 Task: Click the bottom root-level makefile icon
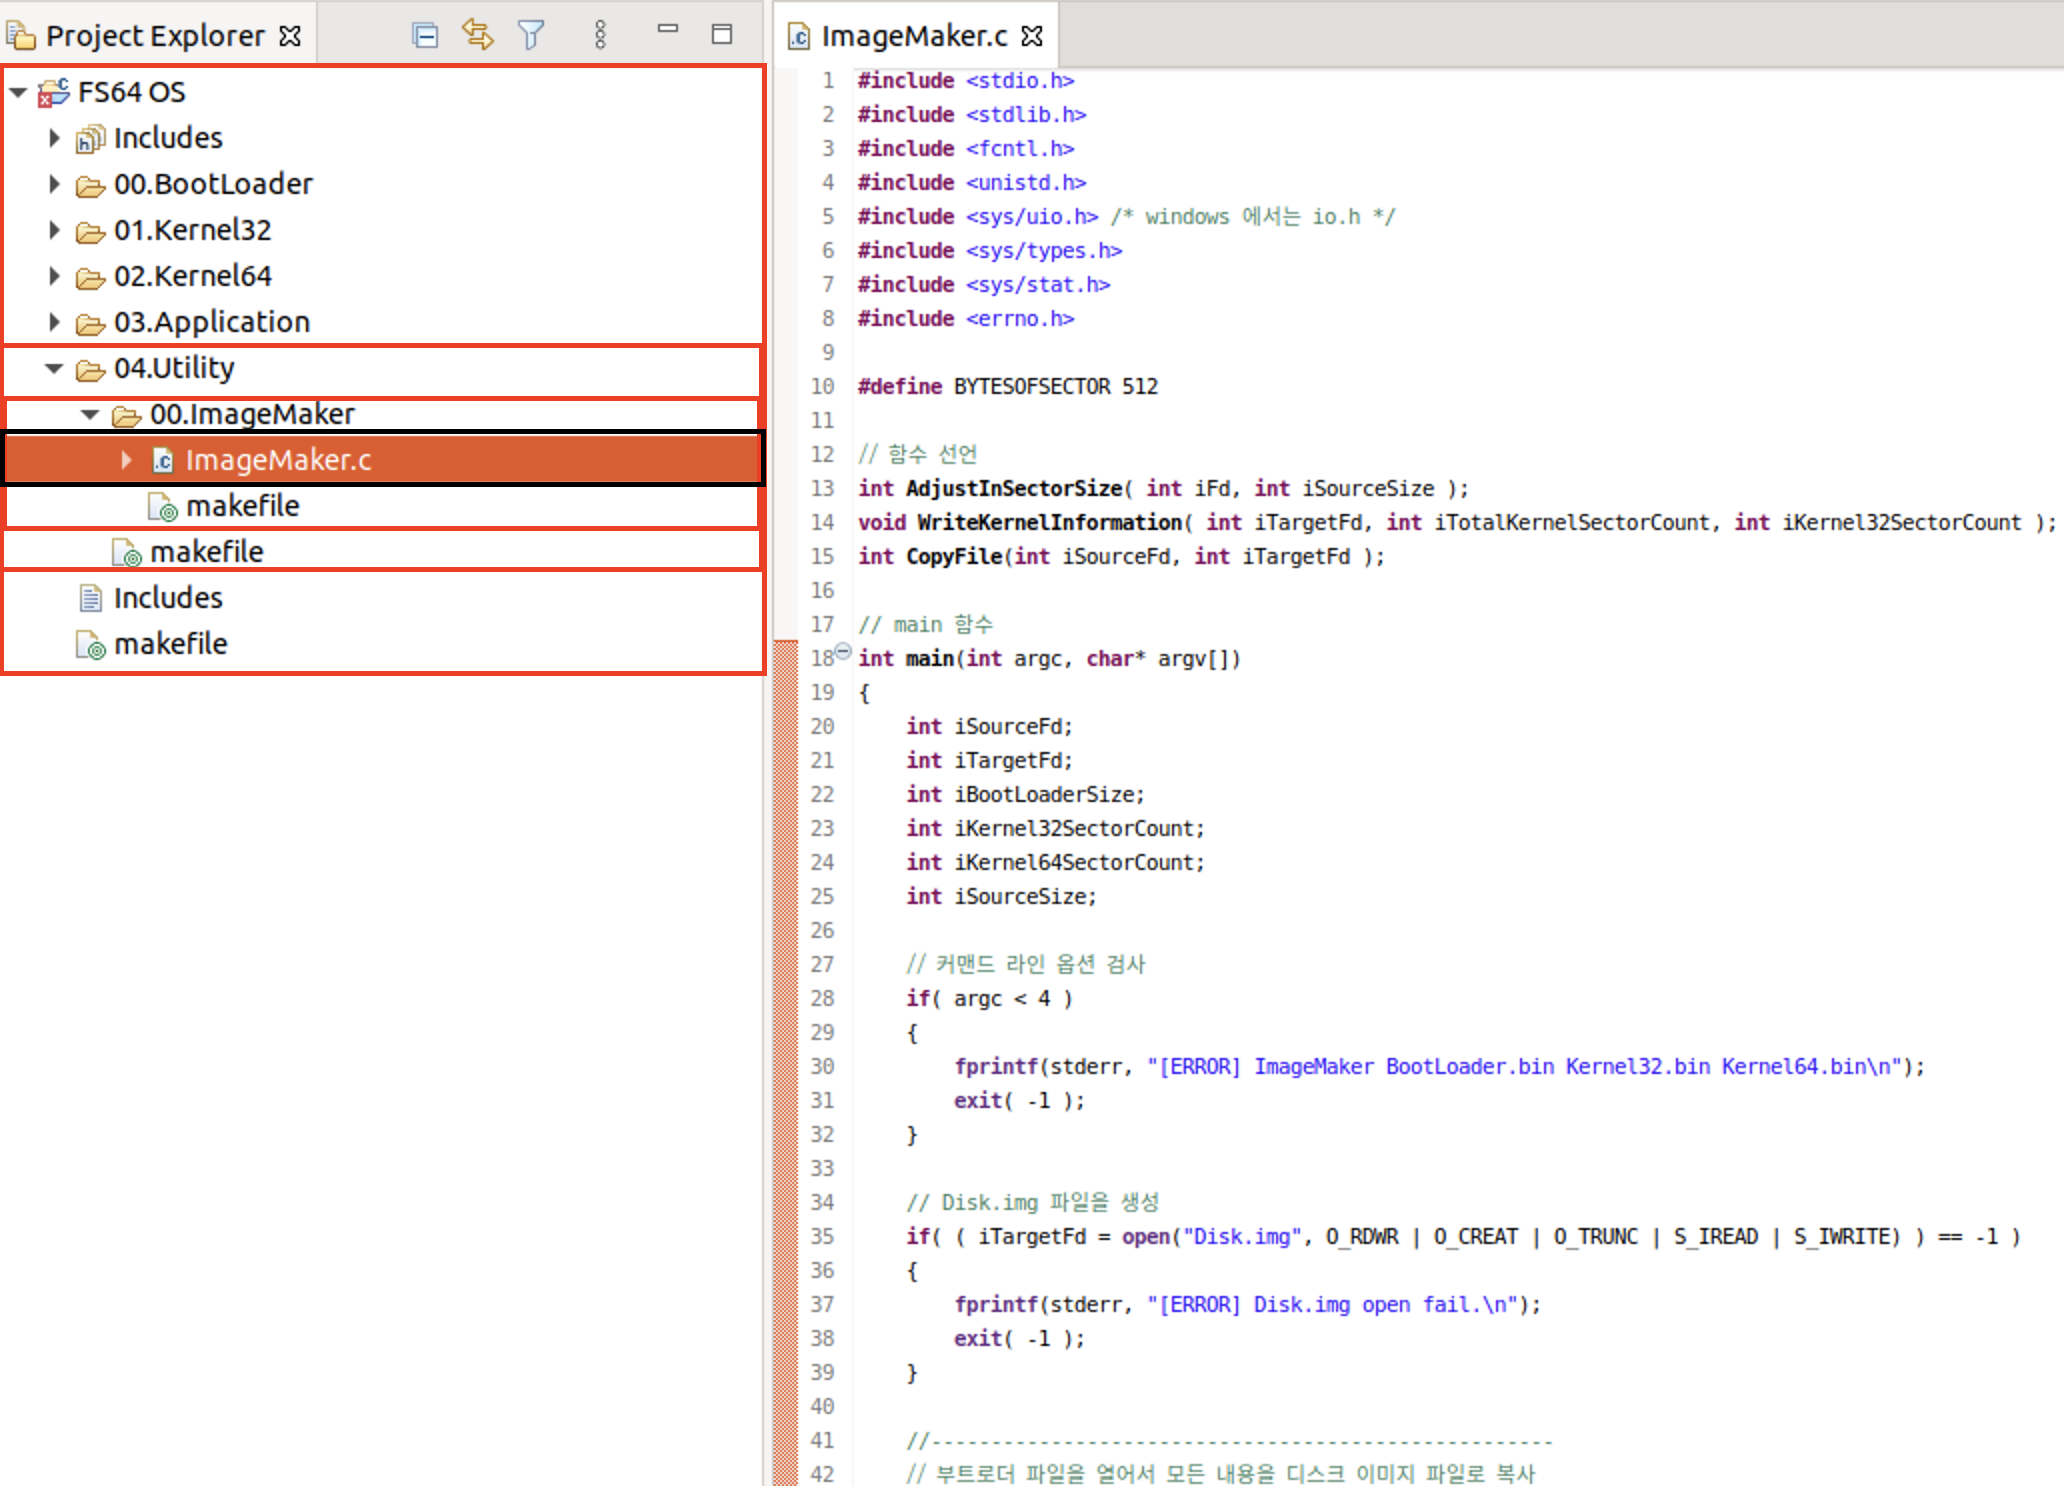(90, 645)
